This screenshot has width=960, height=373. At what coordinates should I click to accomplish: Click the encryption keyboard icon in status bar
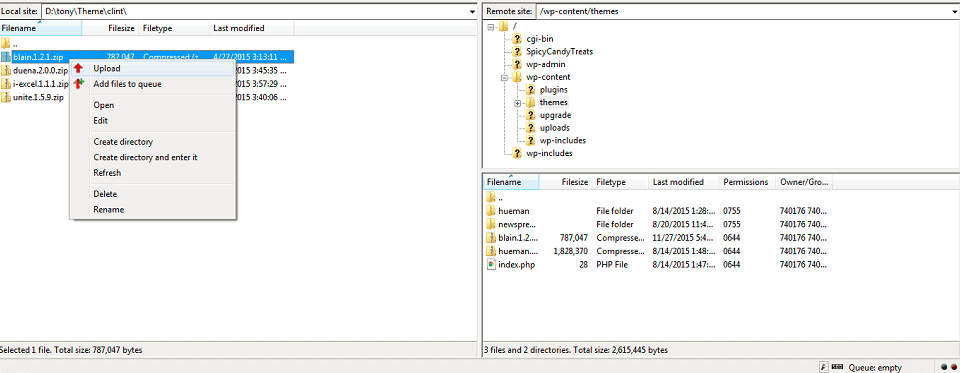point(838,367)
